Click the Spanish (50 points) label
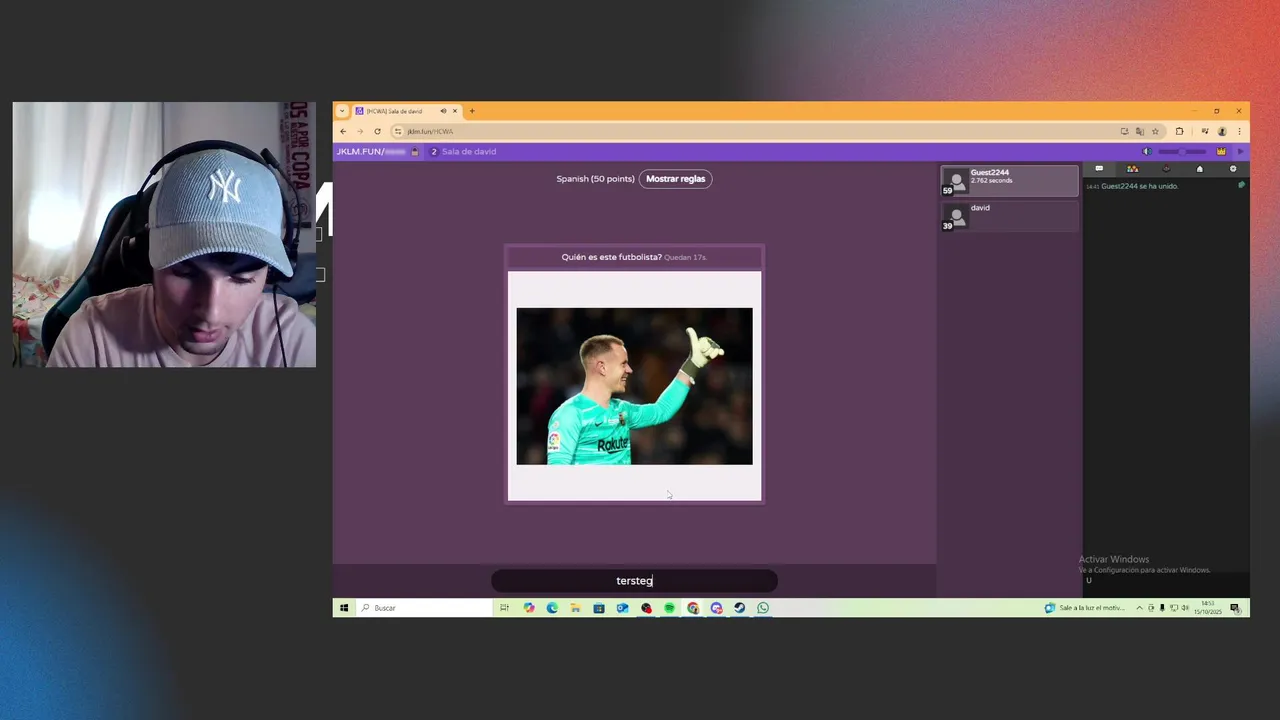Viewport: 1280px width, 720px height. click(x=595, y=179)
